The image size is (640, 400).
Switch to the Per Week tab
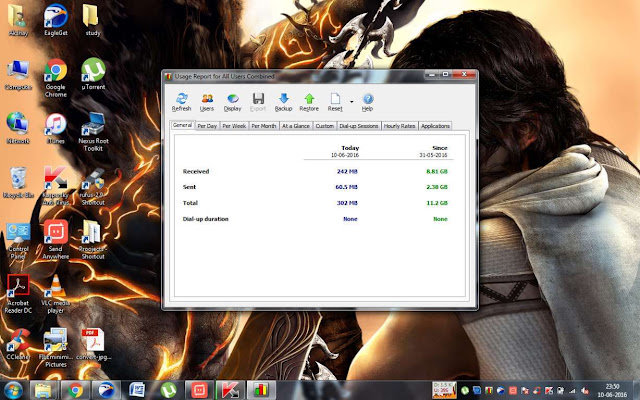[x=234, y=126]
